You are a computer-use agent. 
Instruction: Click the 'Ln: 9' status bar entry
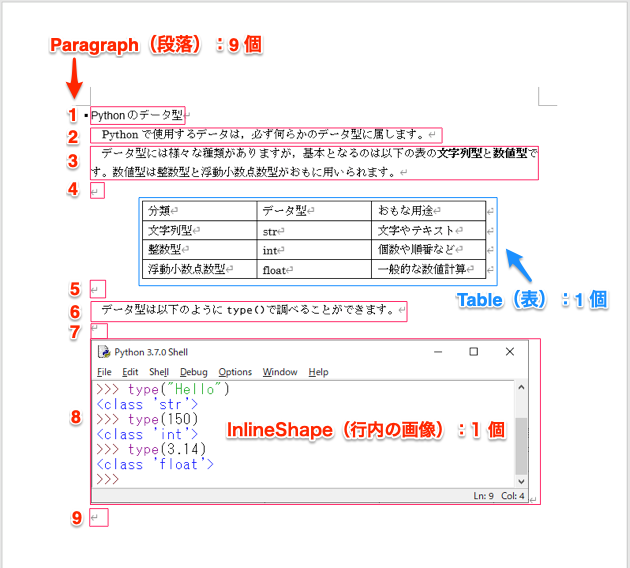click(483, 496)
